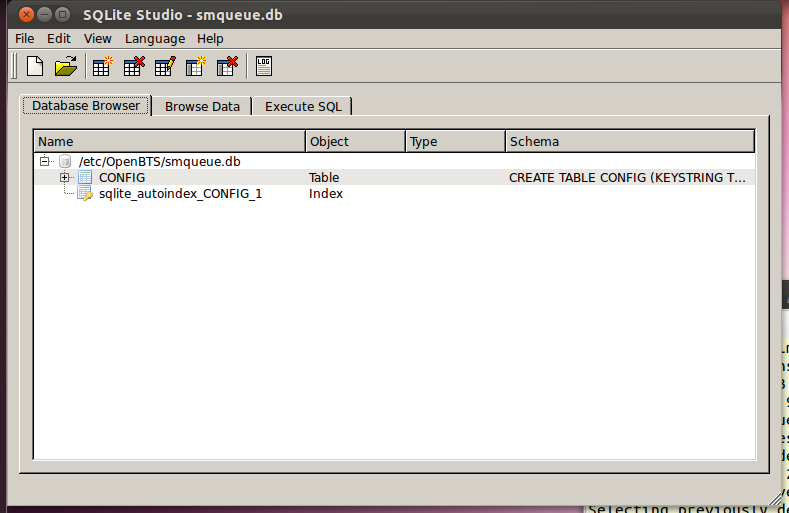Click the Modify Table pencil icon

(x=165, y=67)
